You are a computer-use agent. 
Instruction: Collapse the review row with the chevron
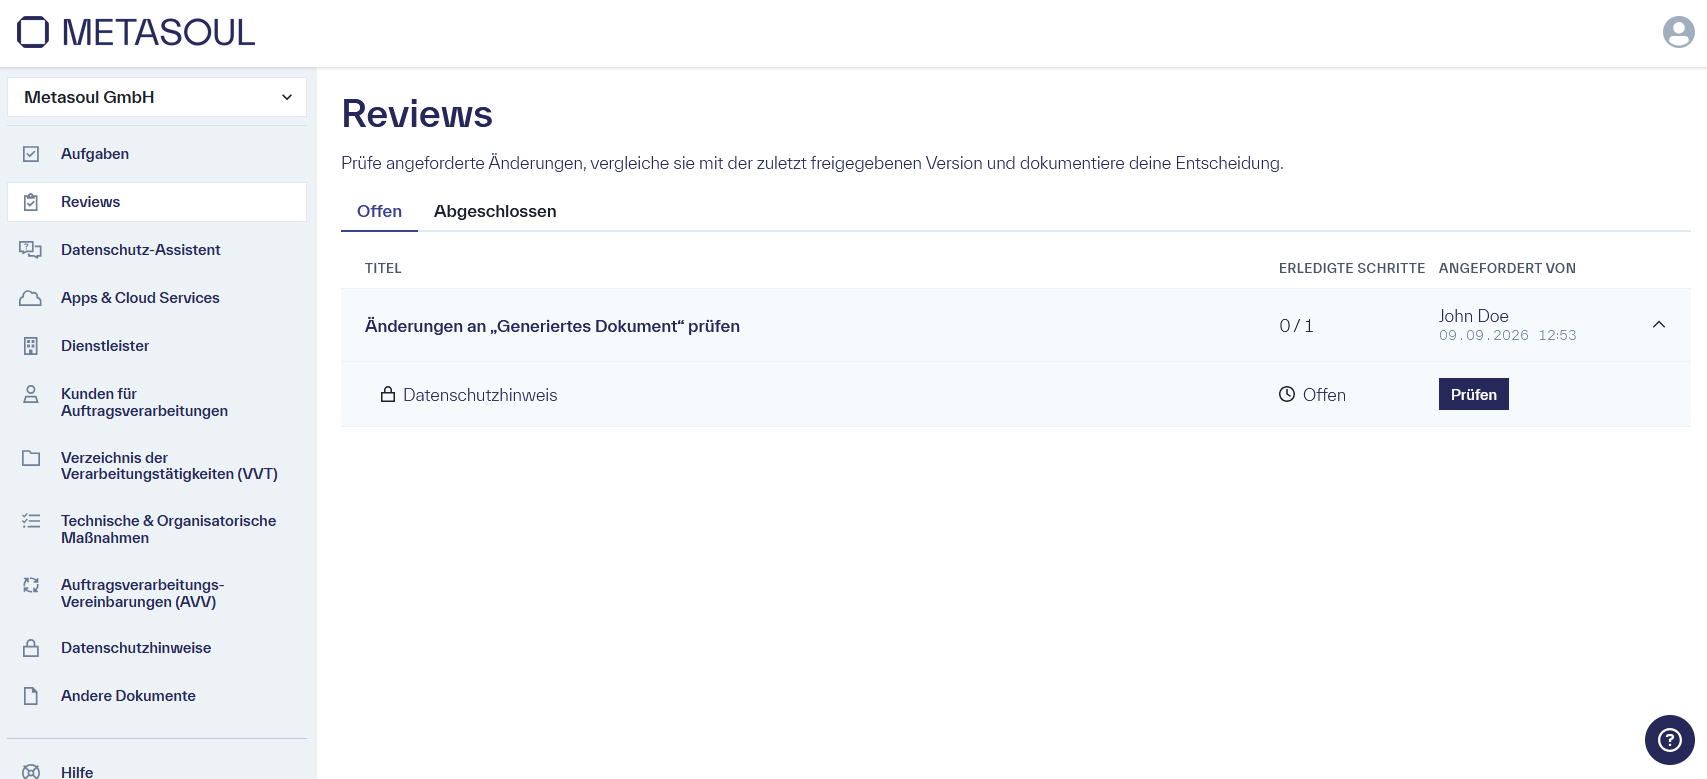click(1659, 325)
